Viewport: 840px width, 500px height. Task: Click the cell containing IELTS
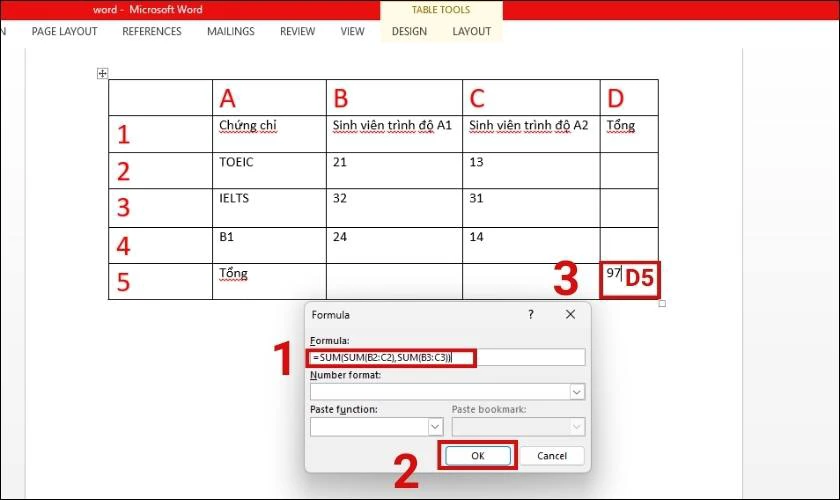[269, 208]
